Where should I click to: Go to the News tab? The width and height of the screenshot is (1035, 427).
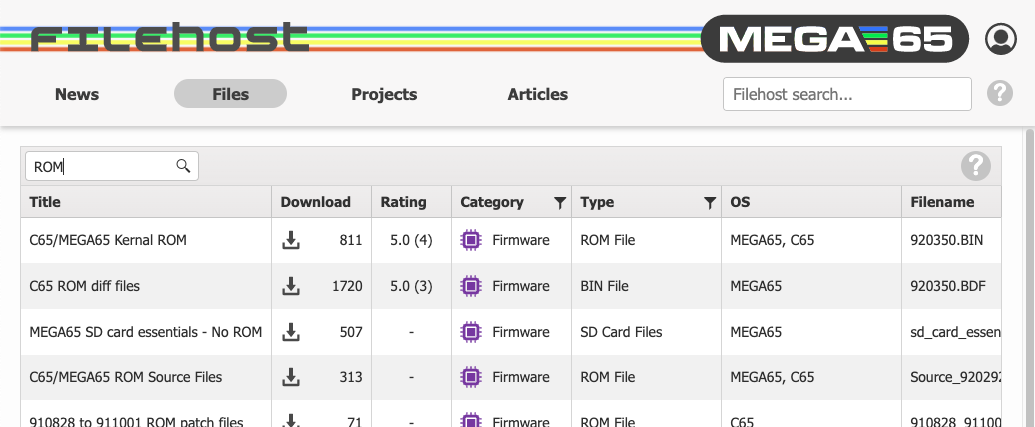(77, 94)
